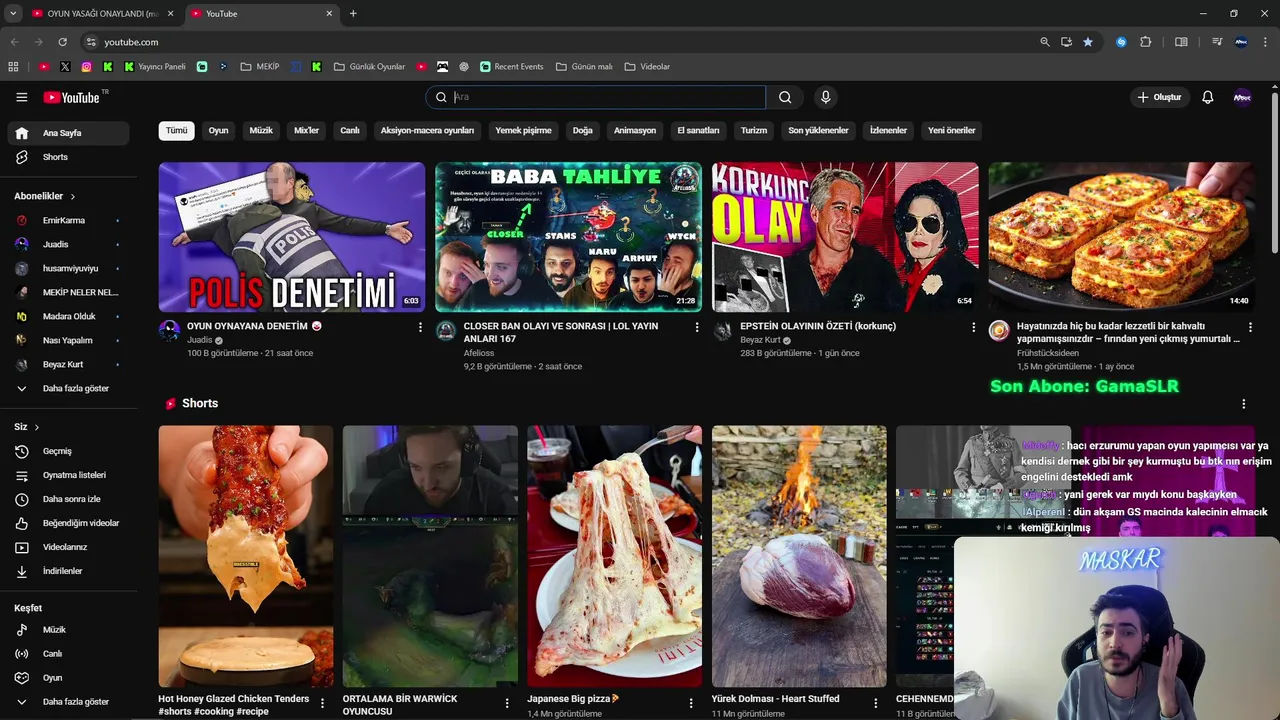Open the YouTube notifications bell

click(x=1207, y=97)
